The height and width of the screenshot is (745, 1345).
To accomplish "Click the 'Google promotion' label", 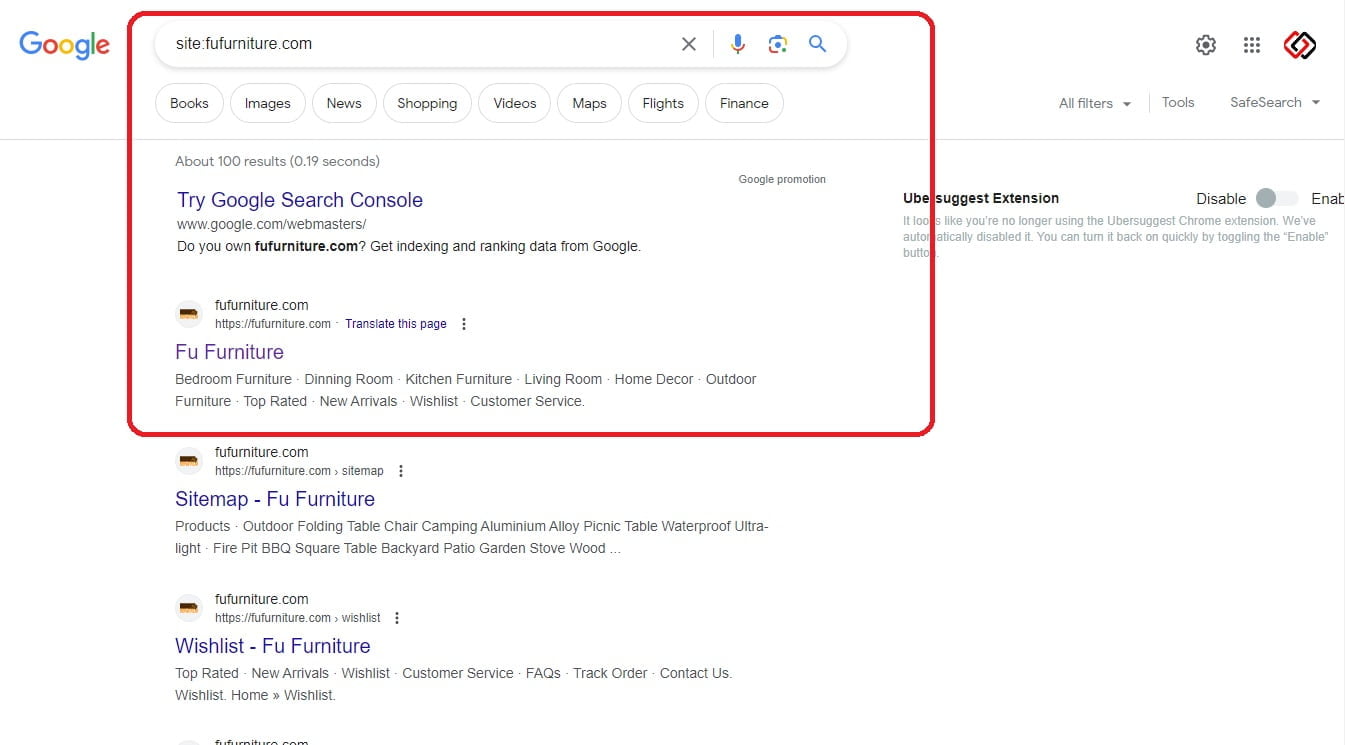I will tap(782, 180).
